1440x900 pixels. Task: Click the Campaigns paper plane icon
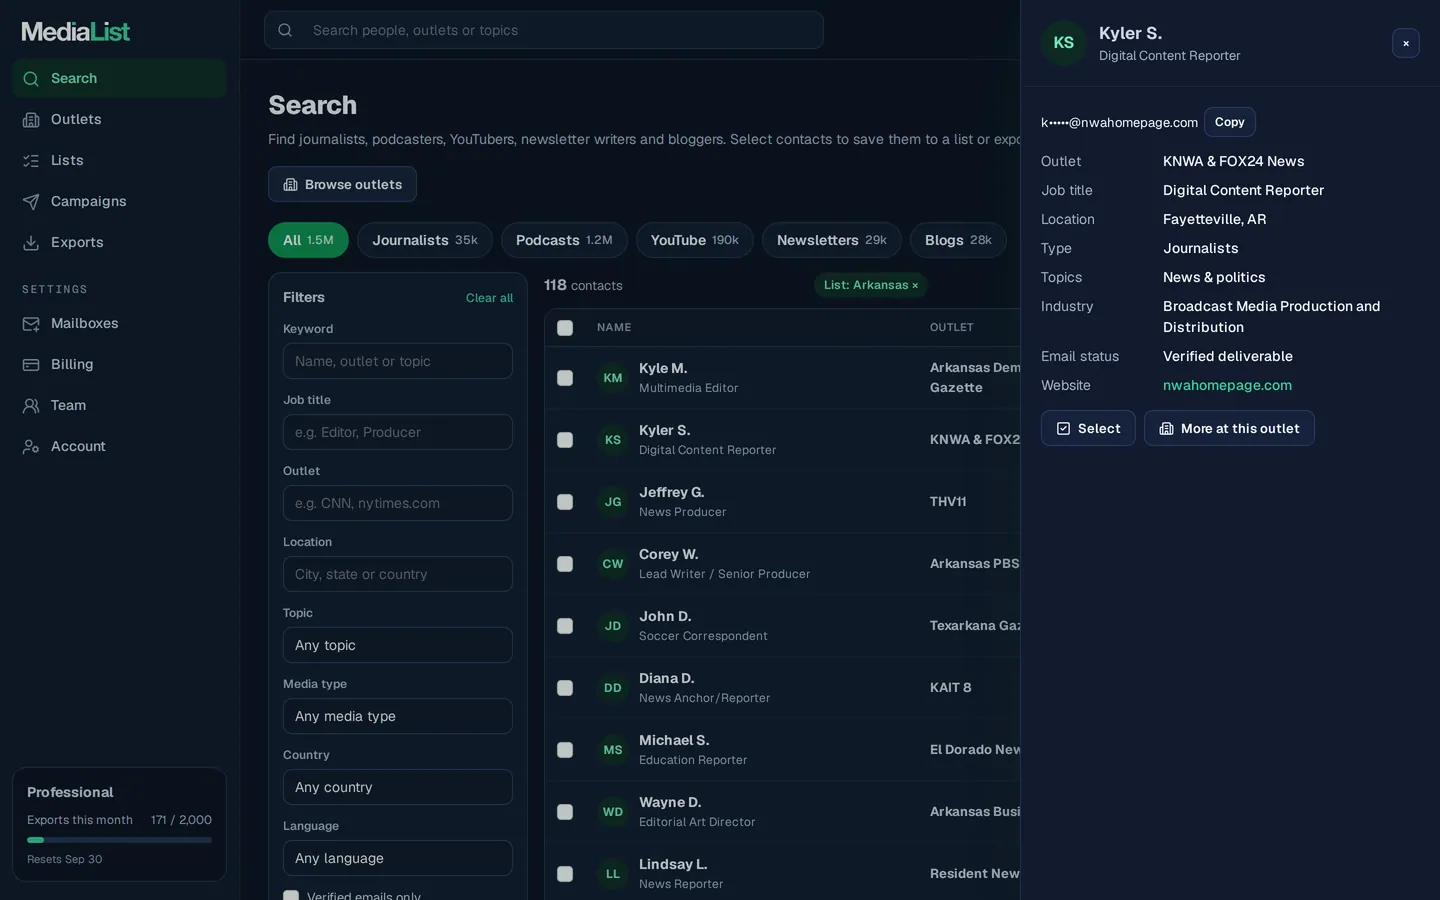pos(31,202)
